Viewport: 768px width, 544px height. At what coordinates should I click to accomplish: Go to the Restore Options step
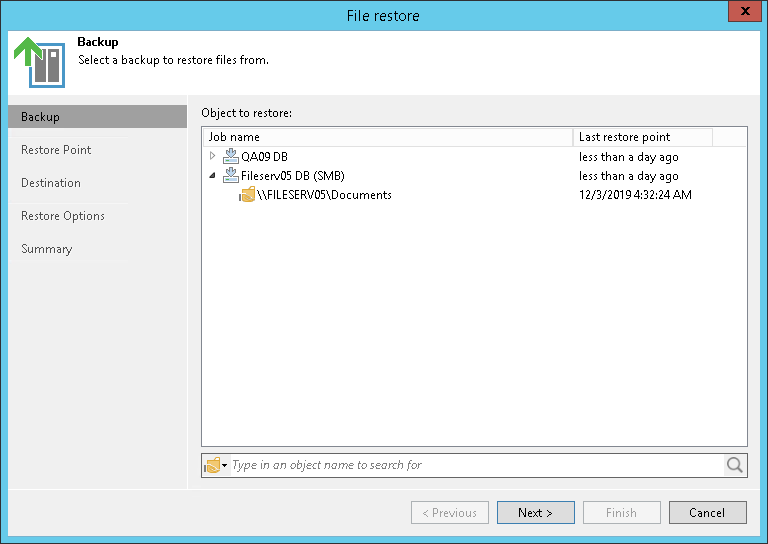tap(63, 216)
